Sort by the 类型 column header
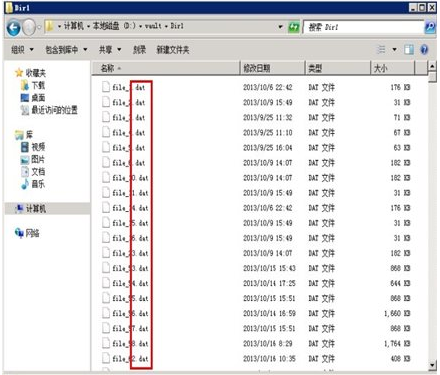 (337, 68)
